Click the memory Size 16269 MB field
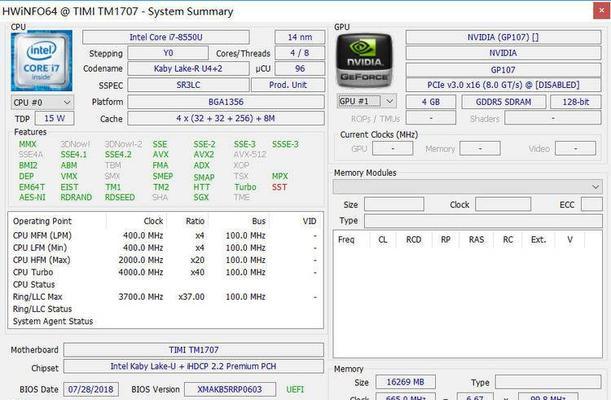The height and width of the screenshot is (400, 611). point(405,382)
